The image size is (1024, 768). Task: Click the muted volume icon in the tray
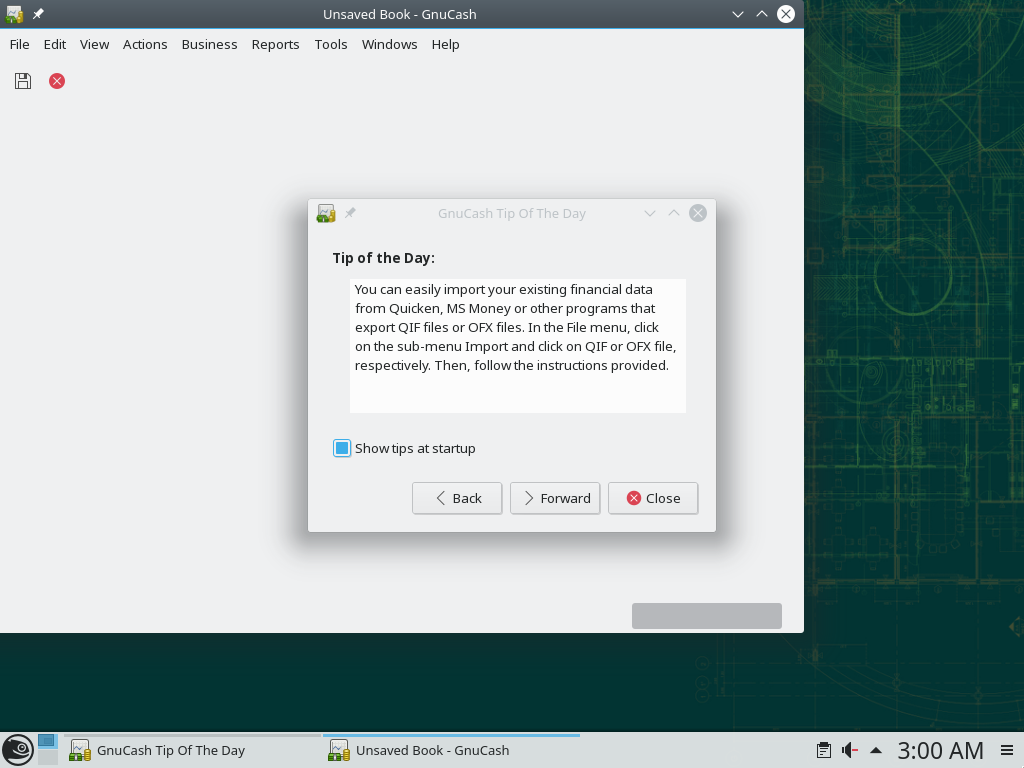[x=850, y=750]
